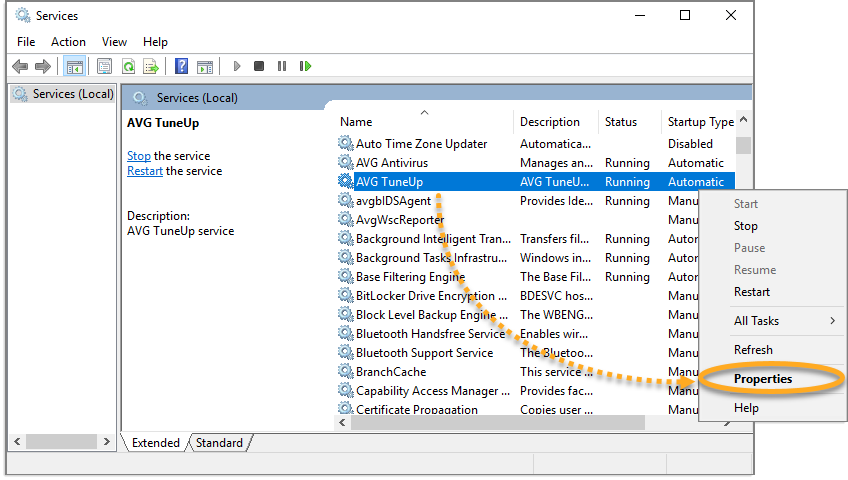The width and height of the screenshot is (848, 480).
Task: Click the Restart Service toolbar icon
Action: 306,66
